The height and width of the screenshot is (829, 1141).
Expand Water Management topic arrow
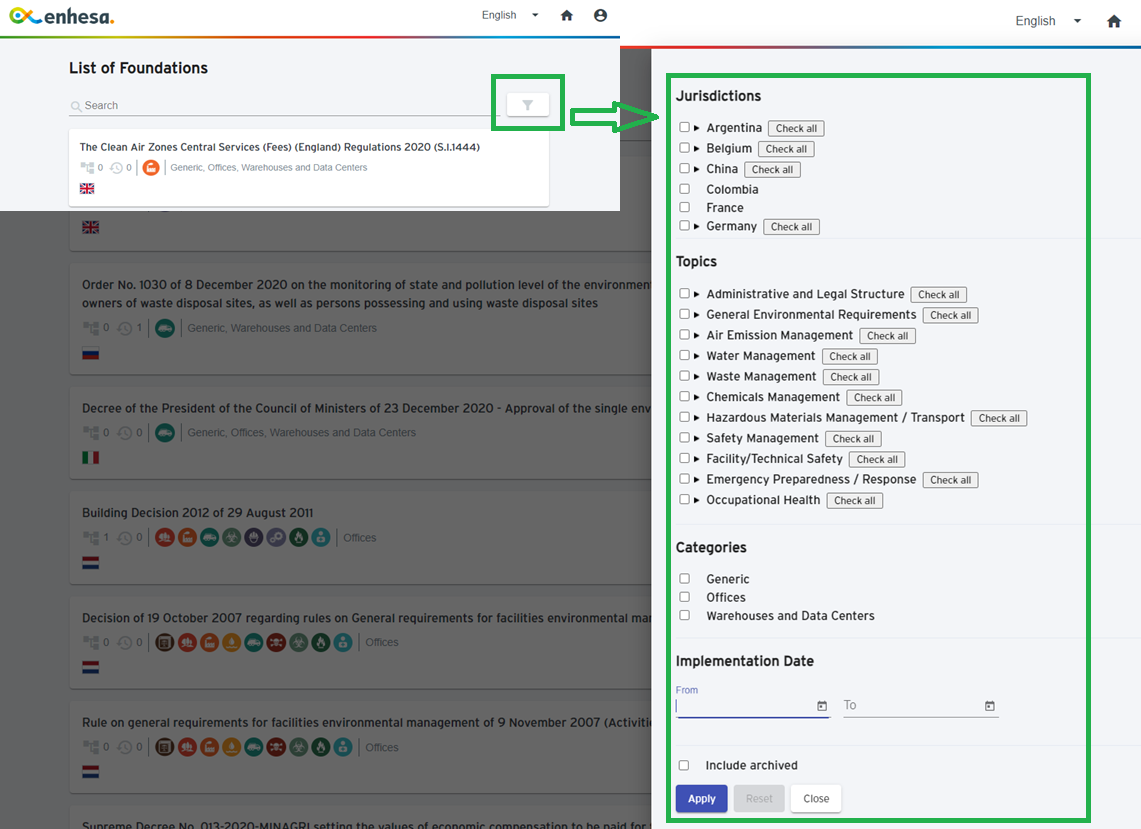696,356
